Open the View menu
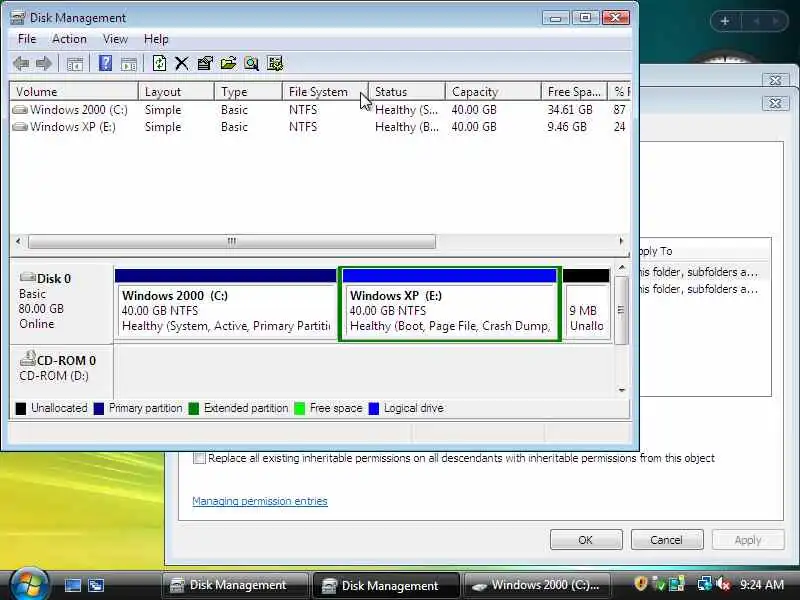 115,39
